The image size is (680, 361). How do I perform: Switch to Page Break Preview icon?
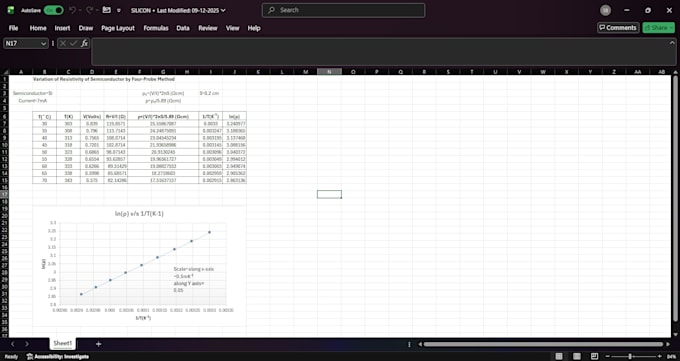pyautogui.click(x=594, y=356)
